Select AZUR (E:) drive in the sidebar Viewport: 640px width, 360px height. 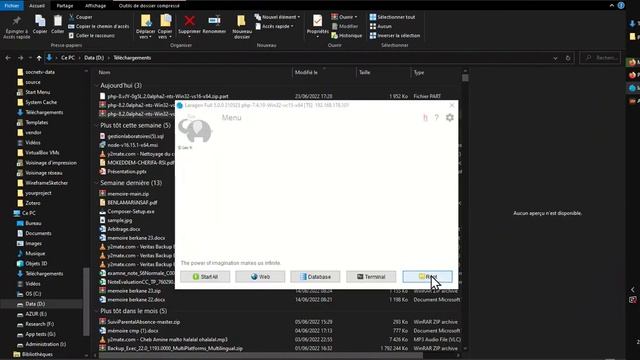coord(36,314)
